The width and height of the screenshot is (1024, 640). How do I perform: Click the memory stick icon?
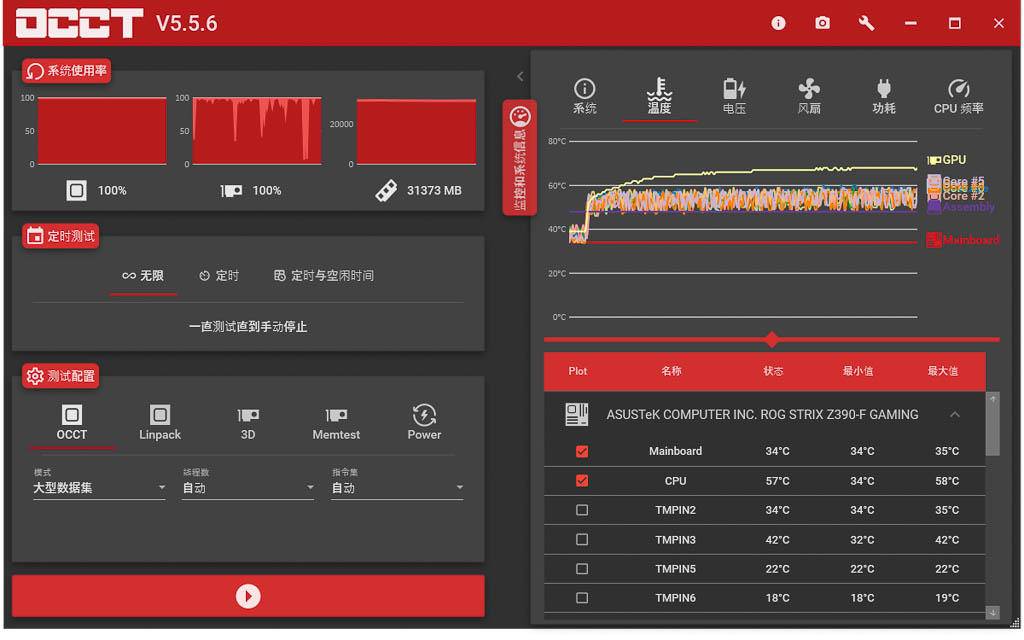386,191
